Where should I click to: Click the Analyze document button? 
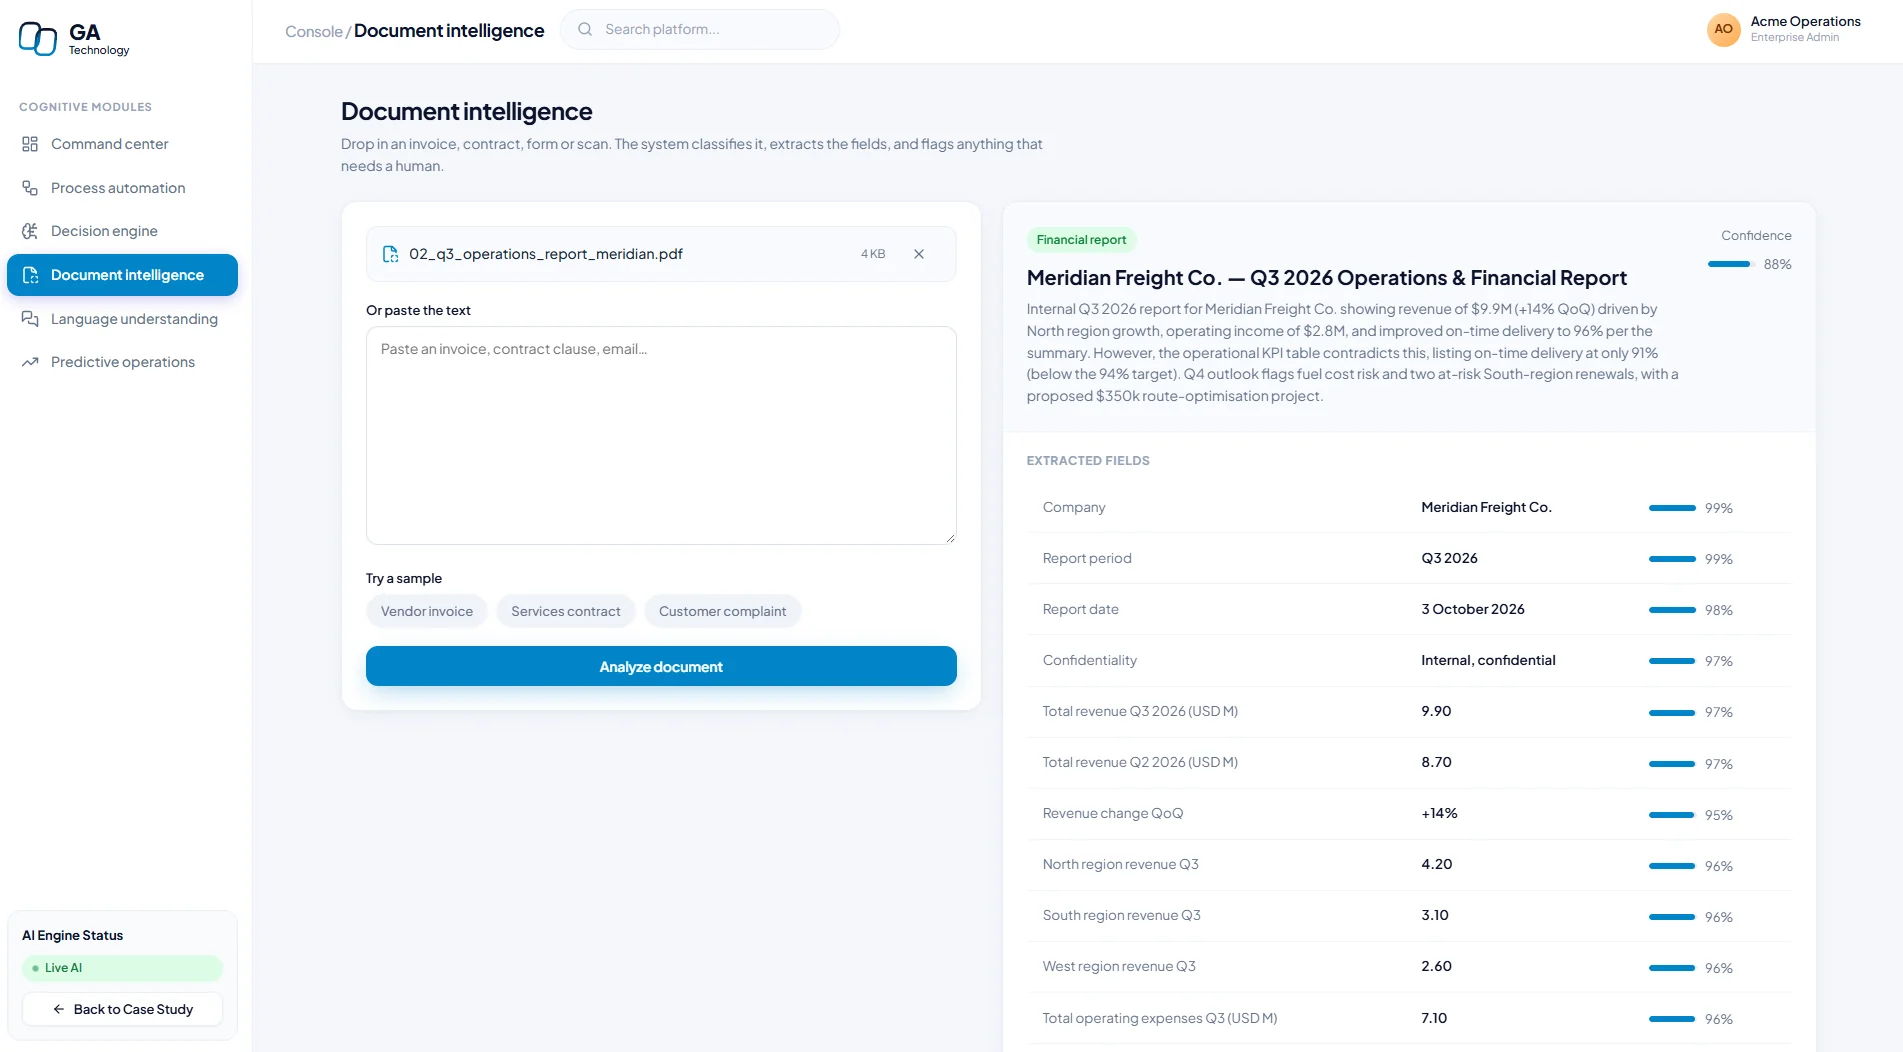pos(661,666)
